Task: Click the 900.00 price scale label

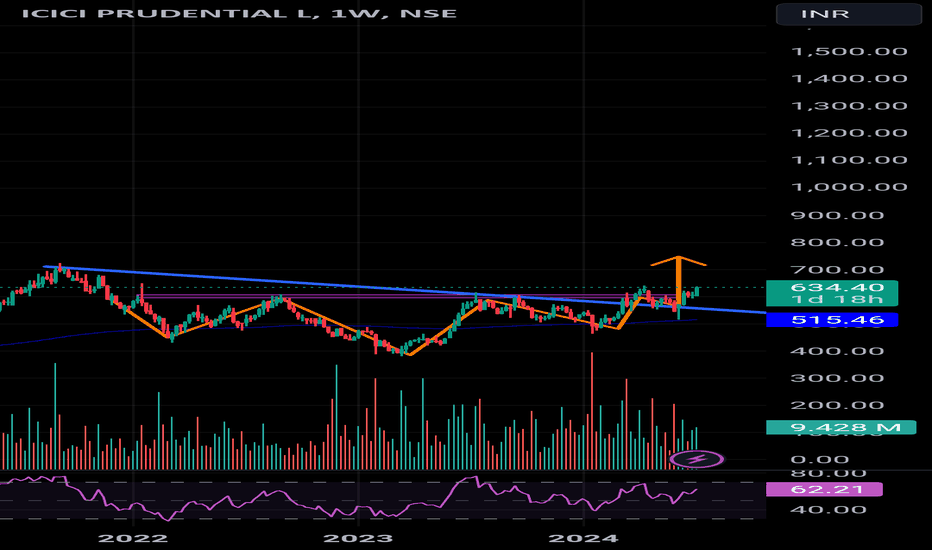Action: click(837, 215)
